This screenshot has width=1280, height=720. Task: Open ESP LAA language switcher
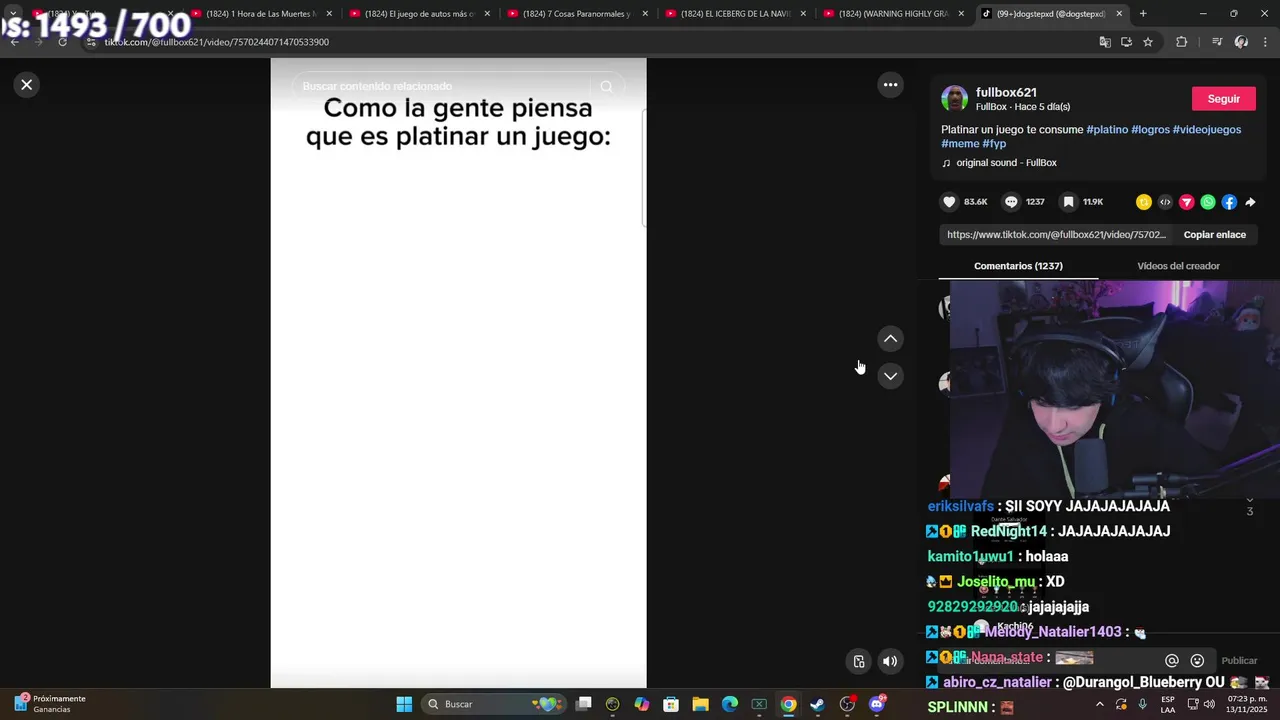[x=1168, y=704]
